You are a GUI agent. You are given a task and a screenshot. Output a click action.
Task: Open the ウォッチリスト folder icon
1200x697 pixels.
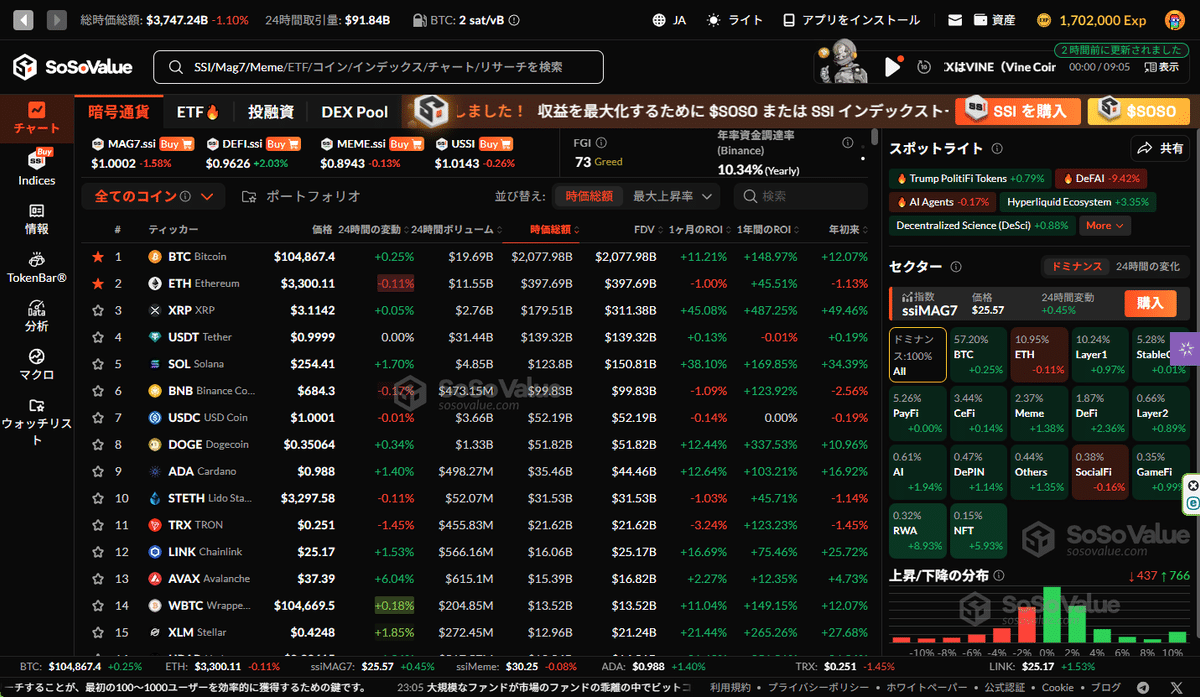[36, 405]
